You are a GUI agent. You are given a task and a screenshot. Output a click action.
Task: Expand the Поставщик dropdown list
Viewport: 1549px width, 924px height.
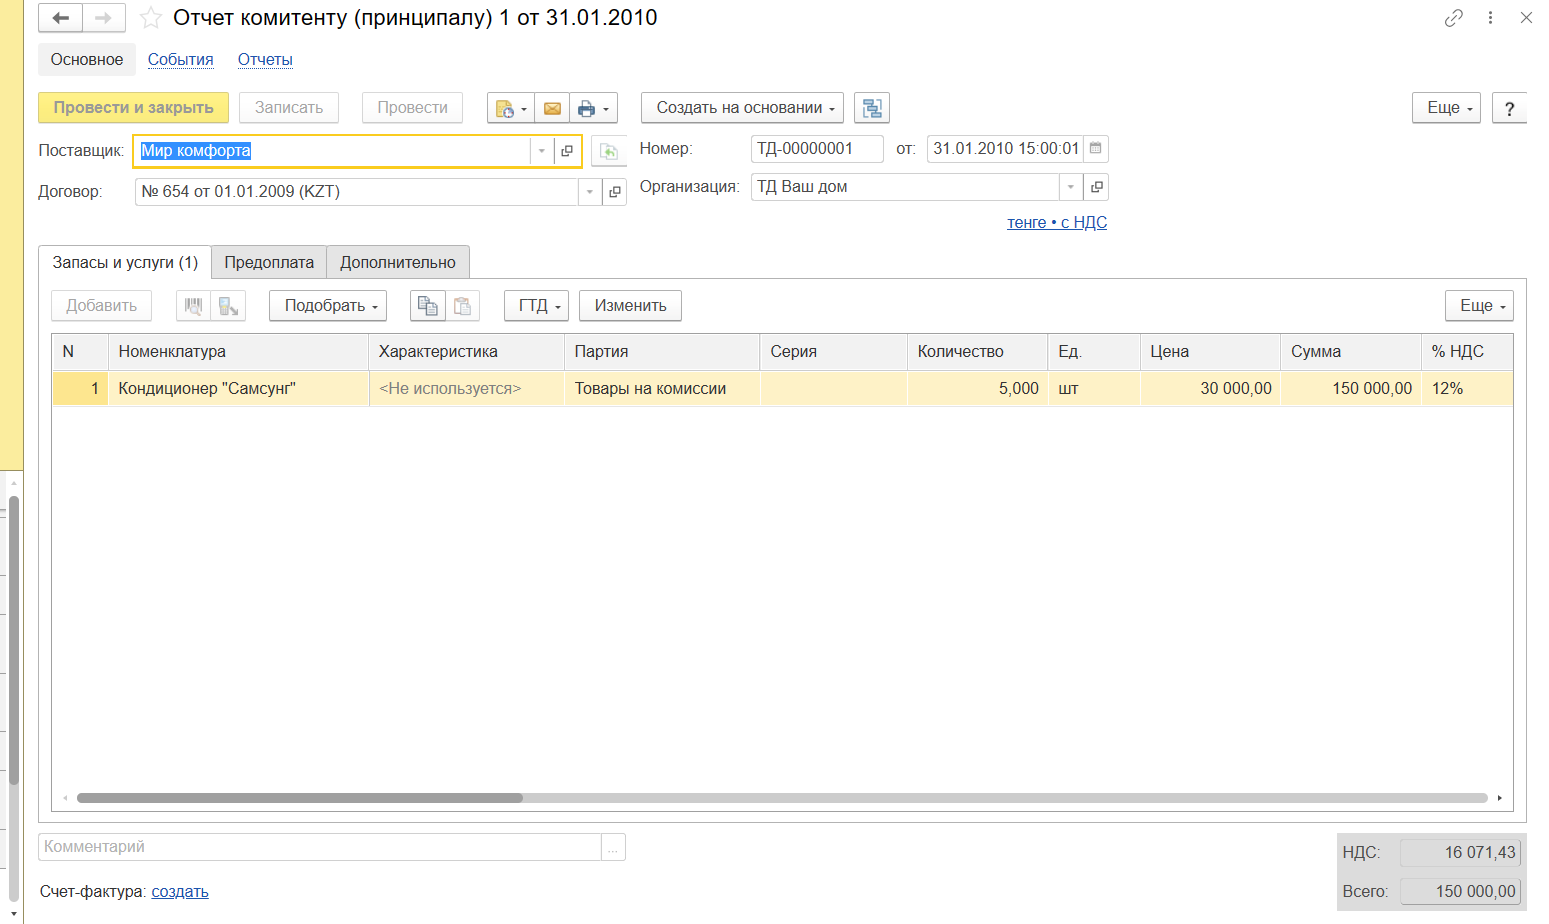tap(542, 151)
